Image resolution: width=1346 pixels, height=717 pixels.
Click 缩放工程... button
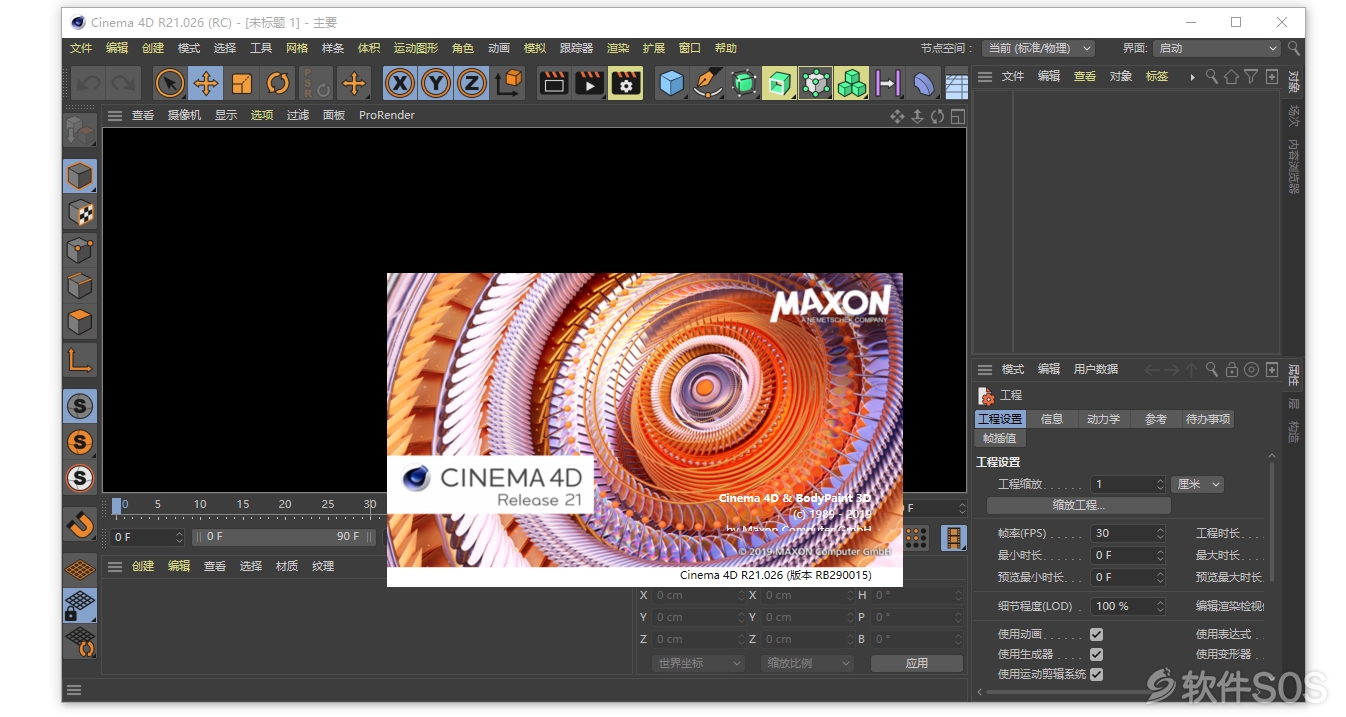1078,505
